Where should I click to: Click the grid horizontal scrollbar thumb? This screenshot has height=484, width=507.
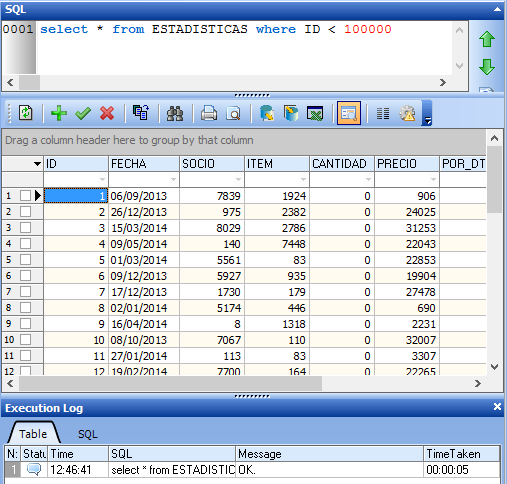click(x=170, y=384)
